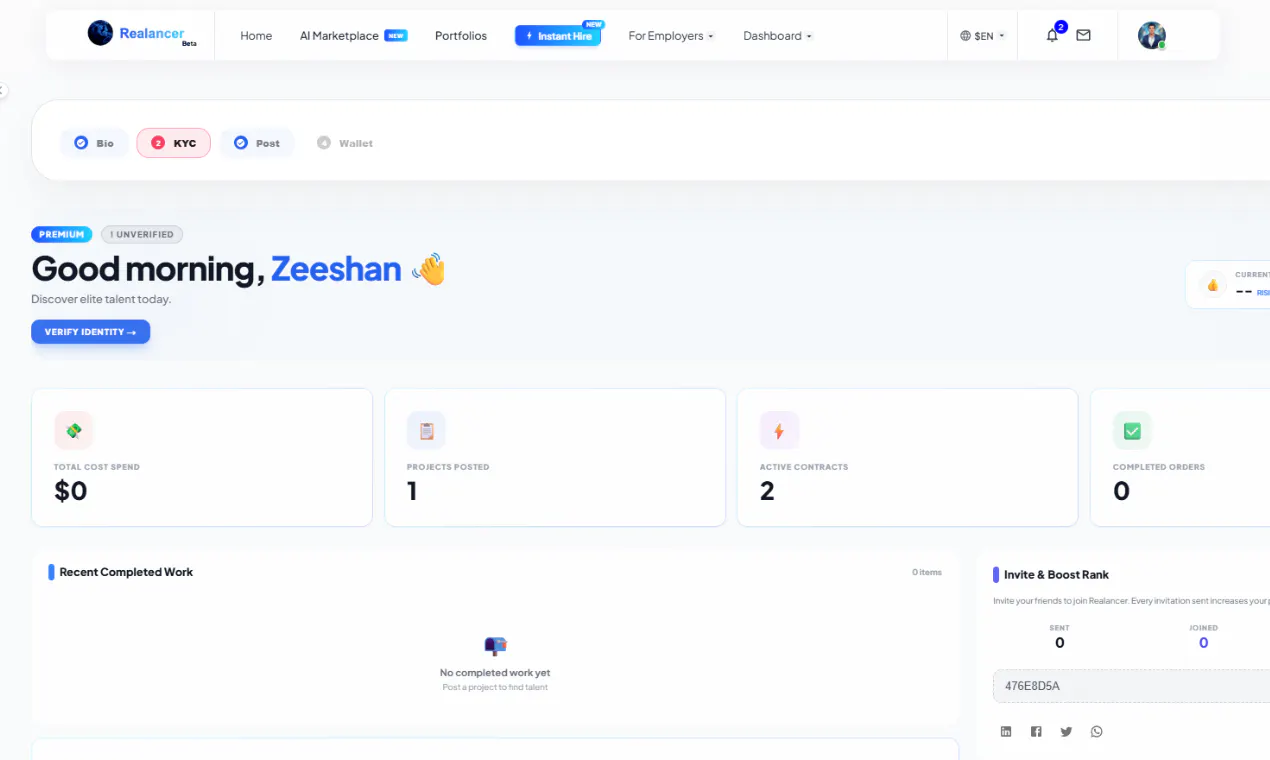Click the Projects Posted value 1
This screenshot has width=1270, height=760.
(x=412, y=491)
